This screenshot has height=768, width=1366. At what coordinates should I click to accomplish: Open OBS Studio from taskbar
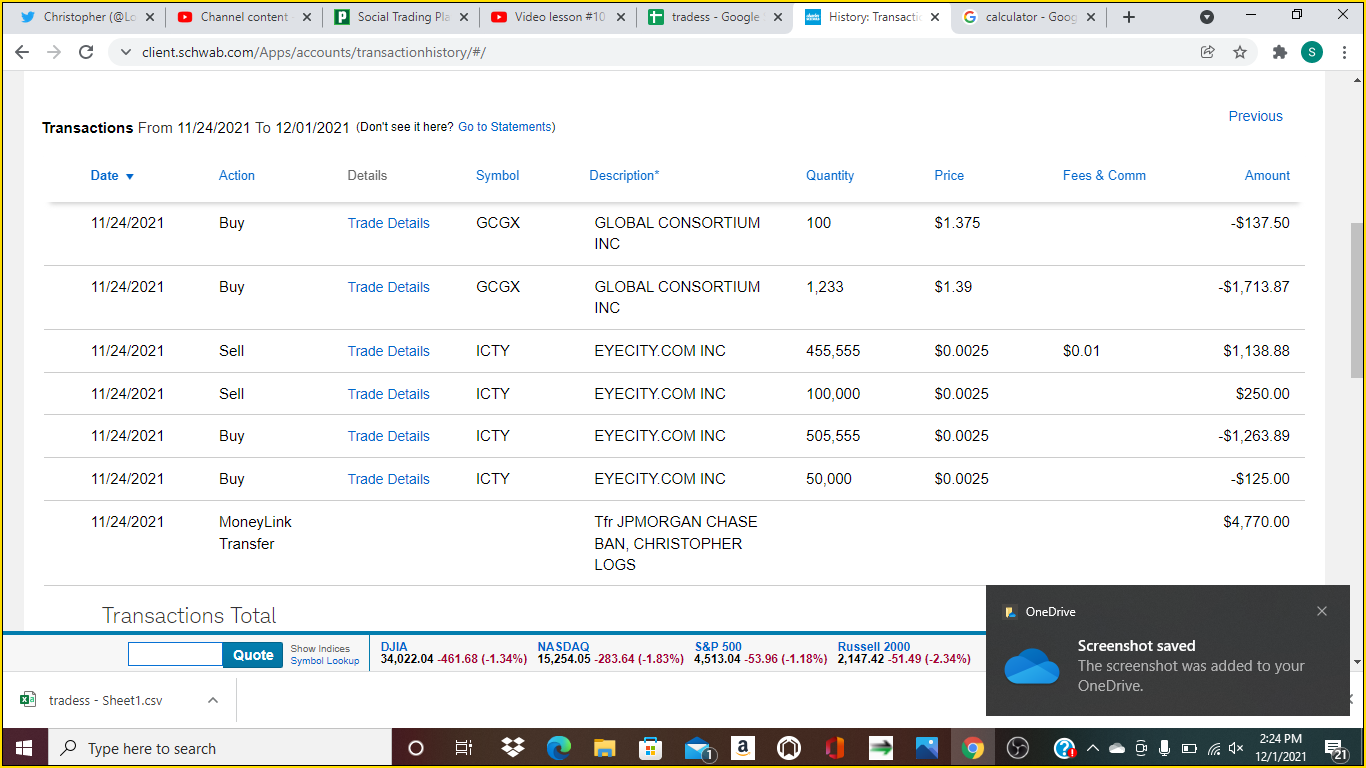[x=1018, y=748]
